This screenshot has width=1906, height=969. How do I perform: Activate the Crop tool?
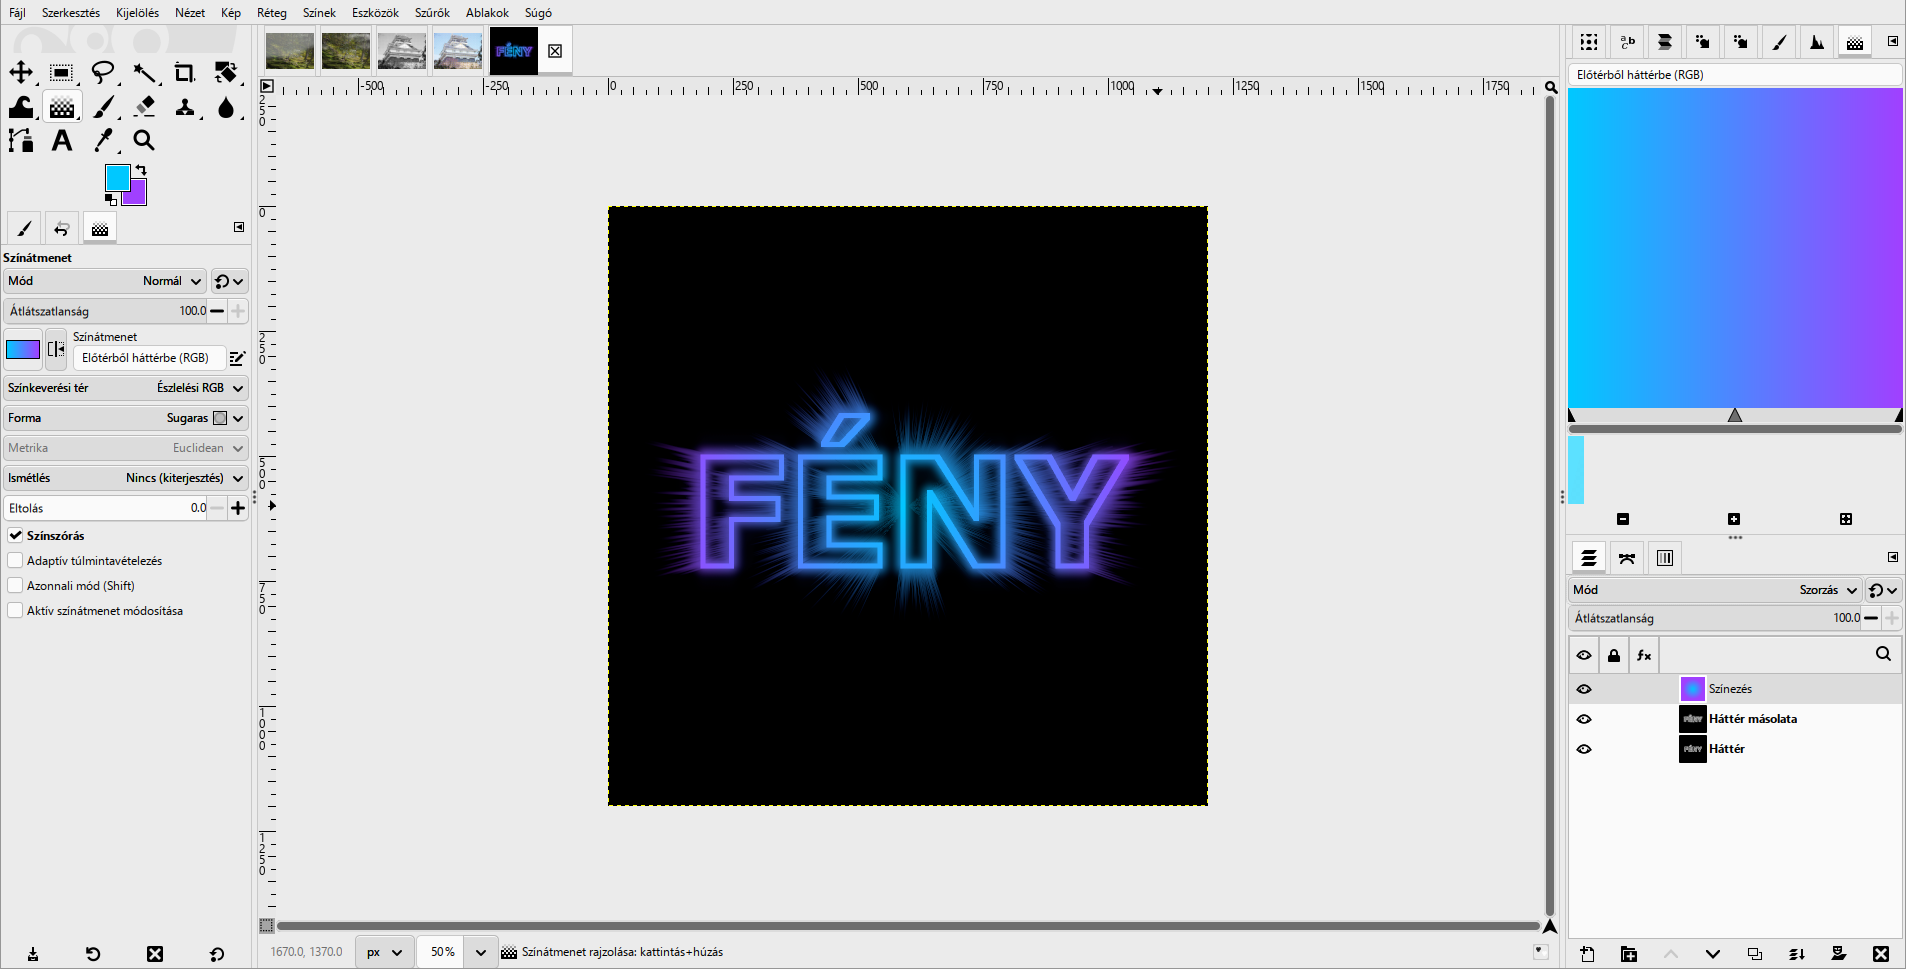pyautogui.click(x=185, y=72)
